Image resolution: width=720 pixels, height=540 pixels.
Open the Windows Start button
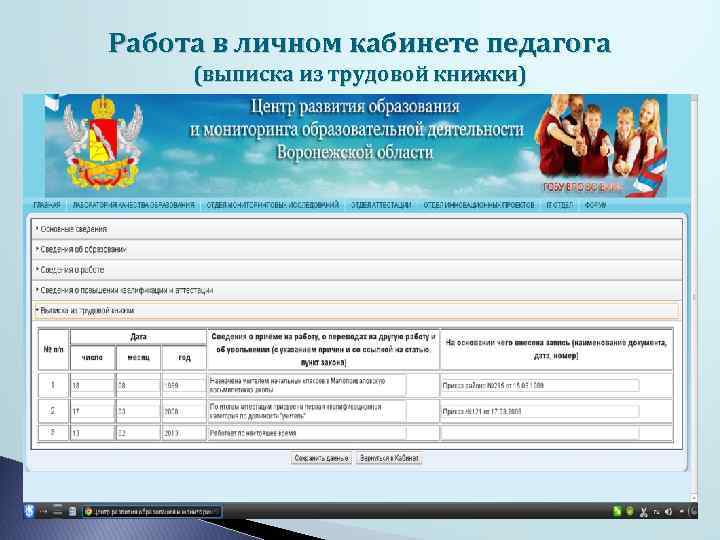(x=29, y=511)
